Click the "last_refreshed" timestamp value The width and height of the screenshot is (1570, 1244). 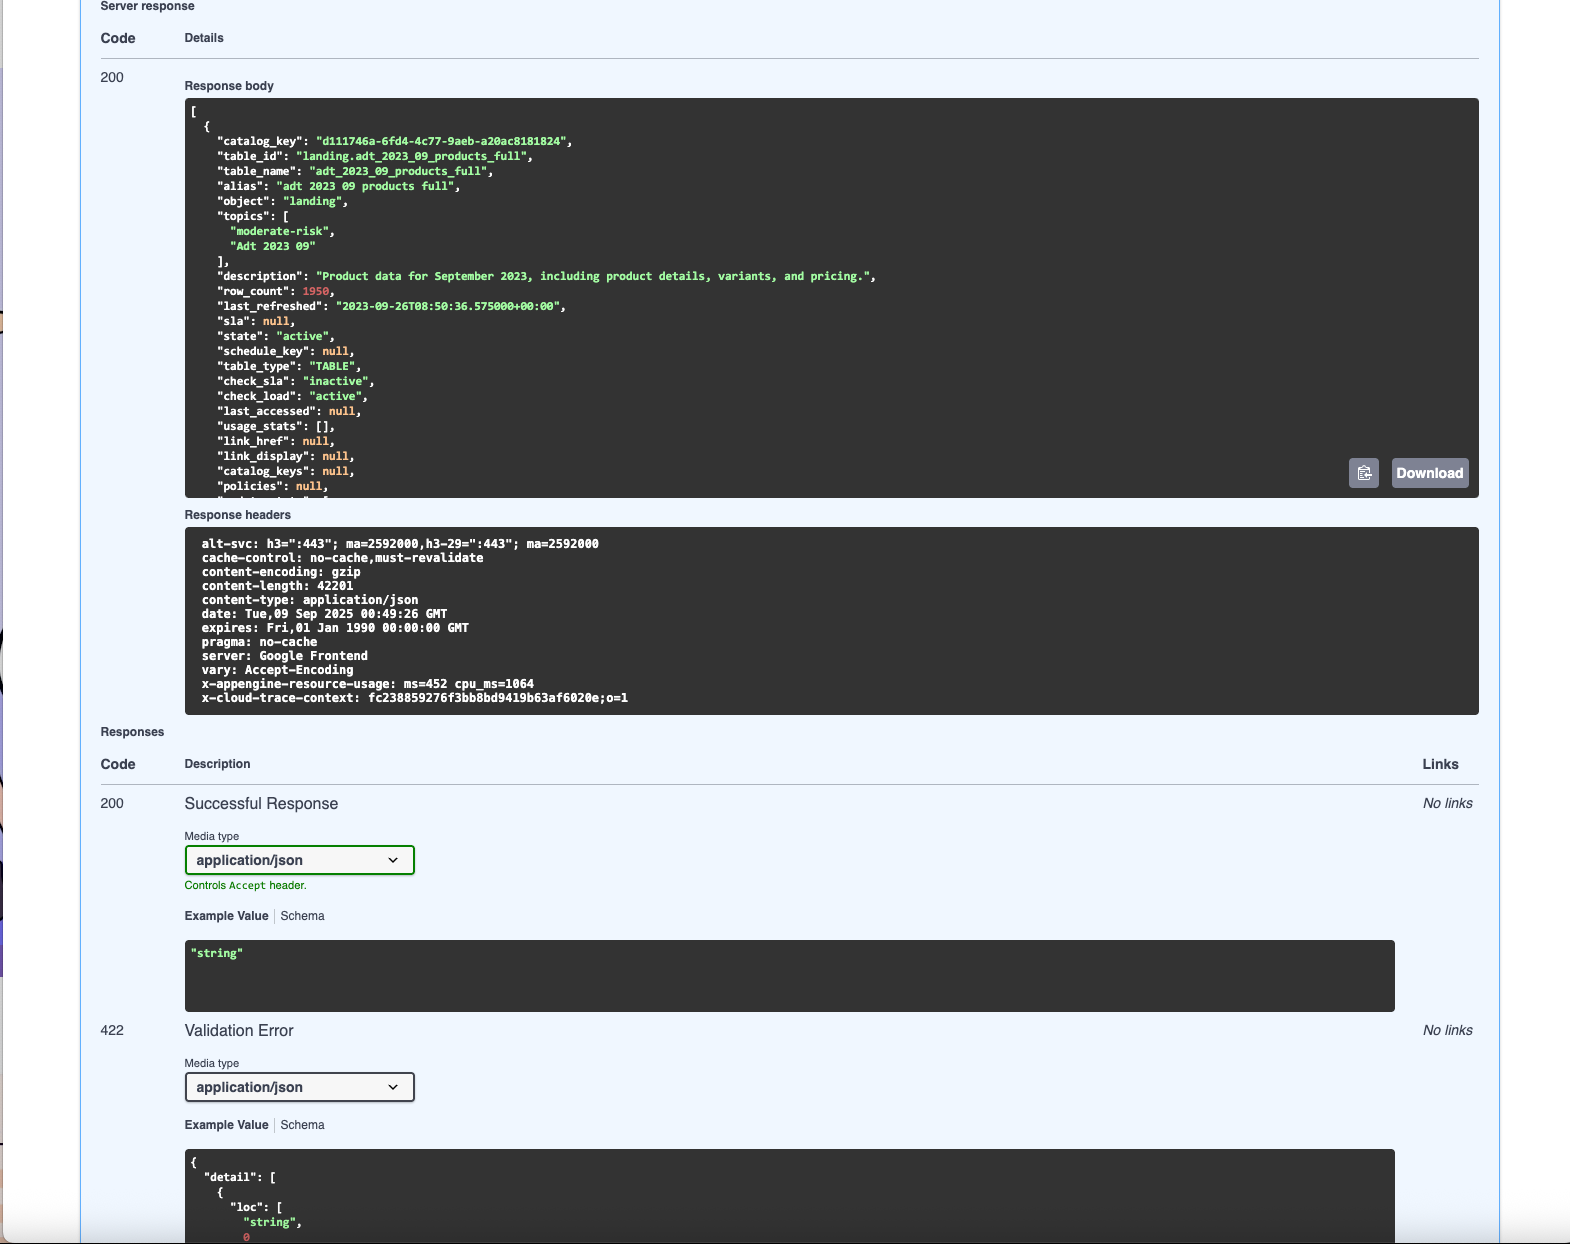click(448, 306)
